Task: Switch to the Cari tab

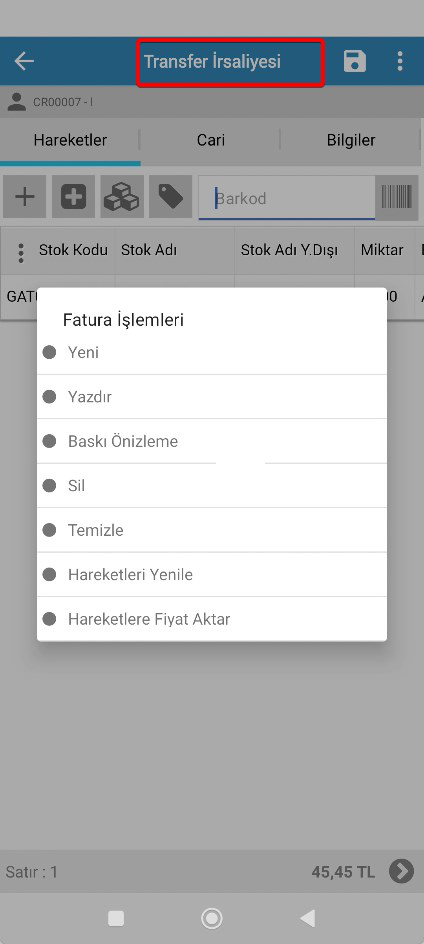Action: coord(211,140)
